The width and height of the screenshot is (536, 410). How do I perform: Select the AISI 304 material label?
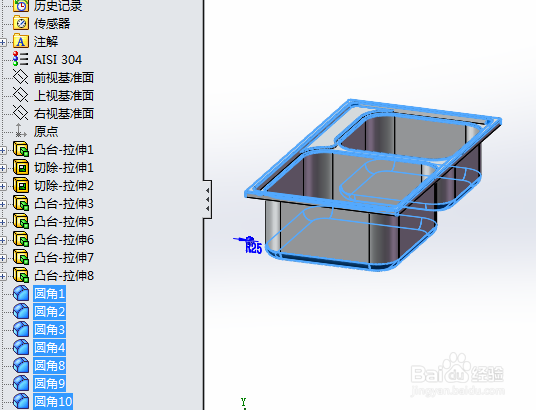(x=58, y=60)
